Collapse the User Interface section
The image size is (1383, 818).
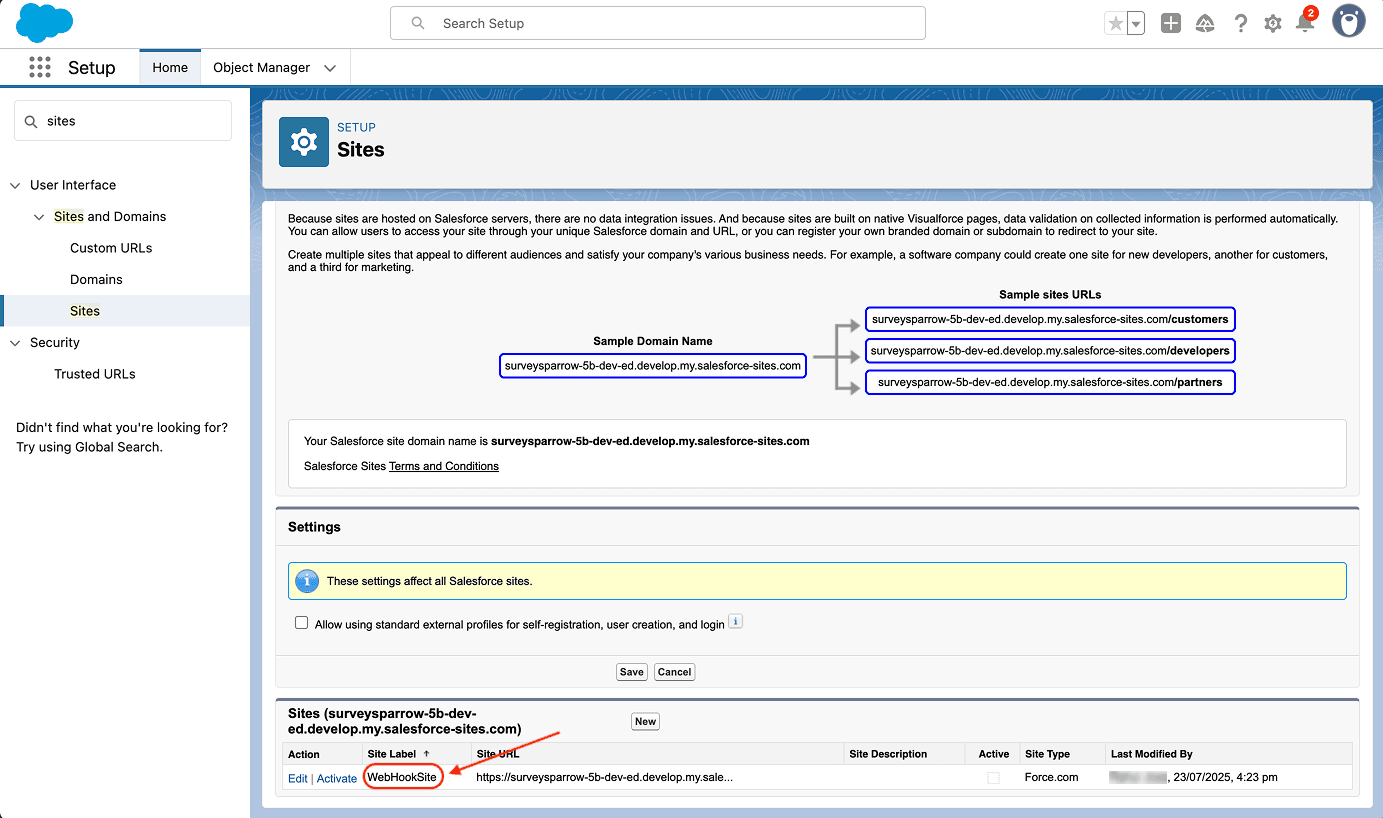pyautogui.click(x=15, y=185)
